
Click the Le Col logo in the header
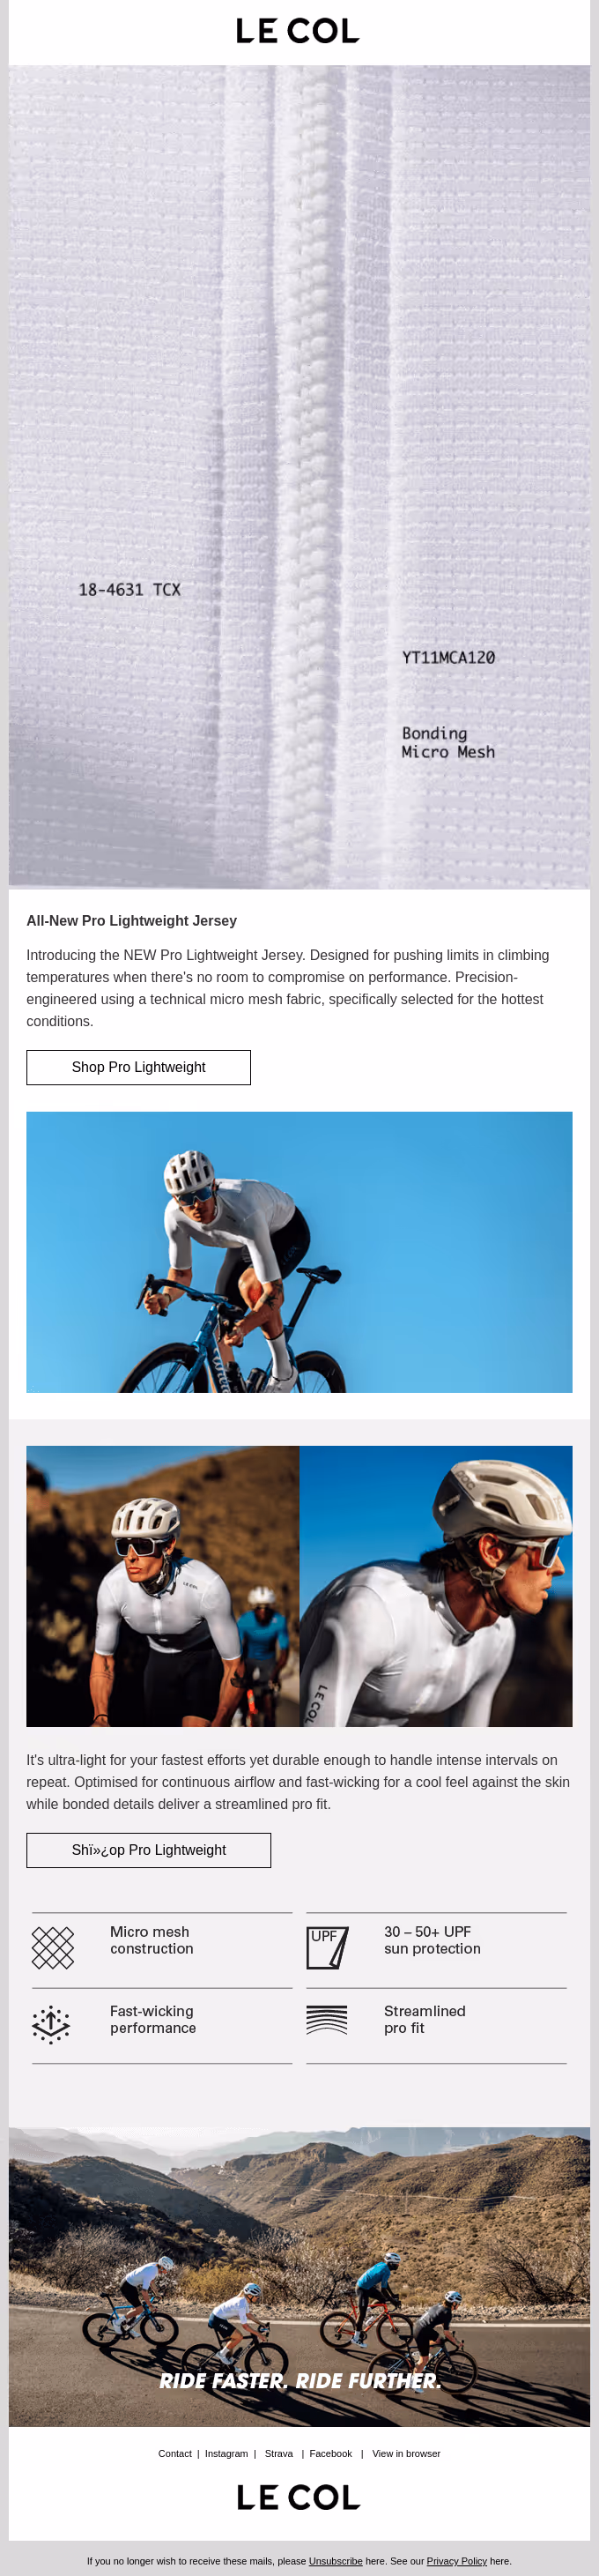298,31
